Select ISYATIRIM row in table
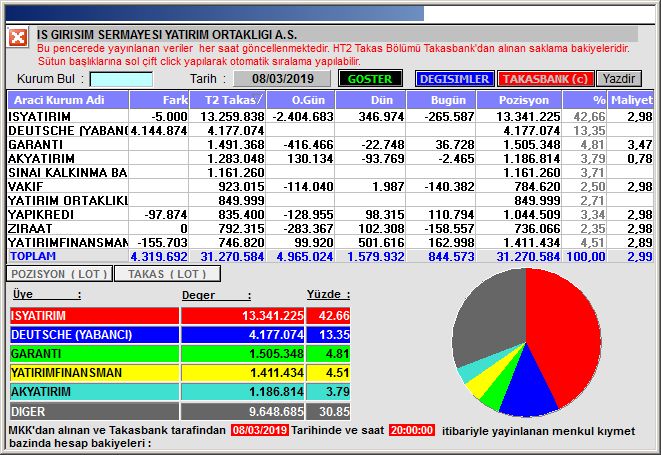Screen dimensions: 661x455 tap(330, 116)
